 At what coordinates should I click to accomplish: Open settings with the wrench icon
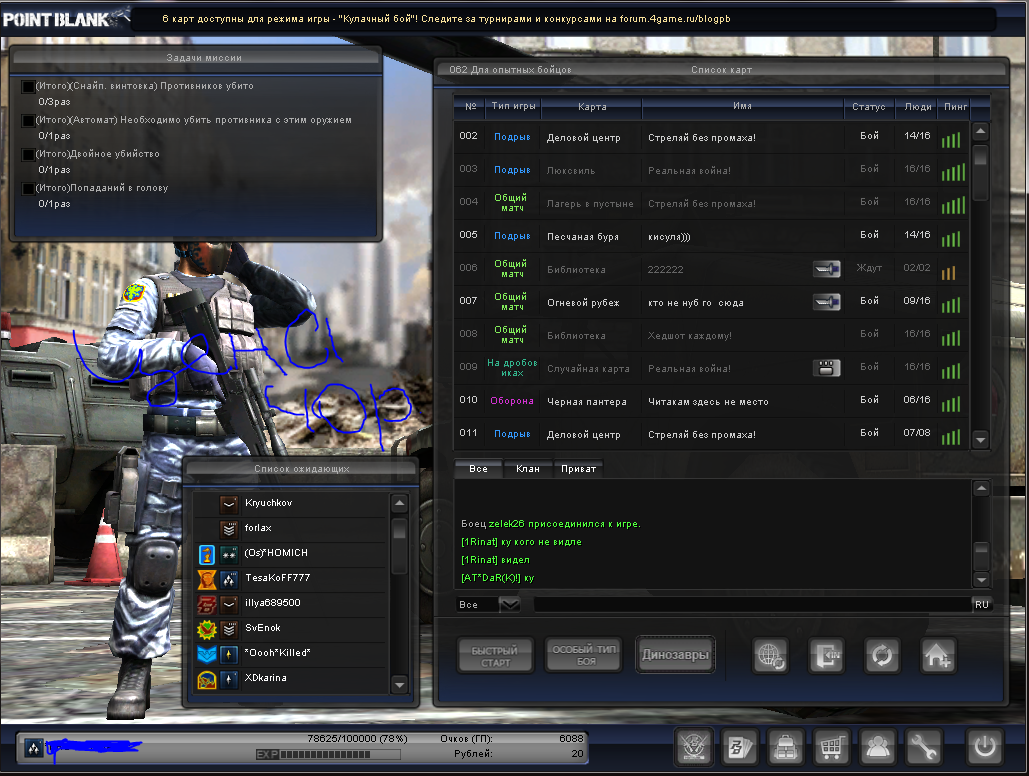923,747
